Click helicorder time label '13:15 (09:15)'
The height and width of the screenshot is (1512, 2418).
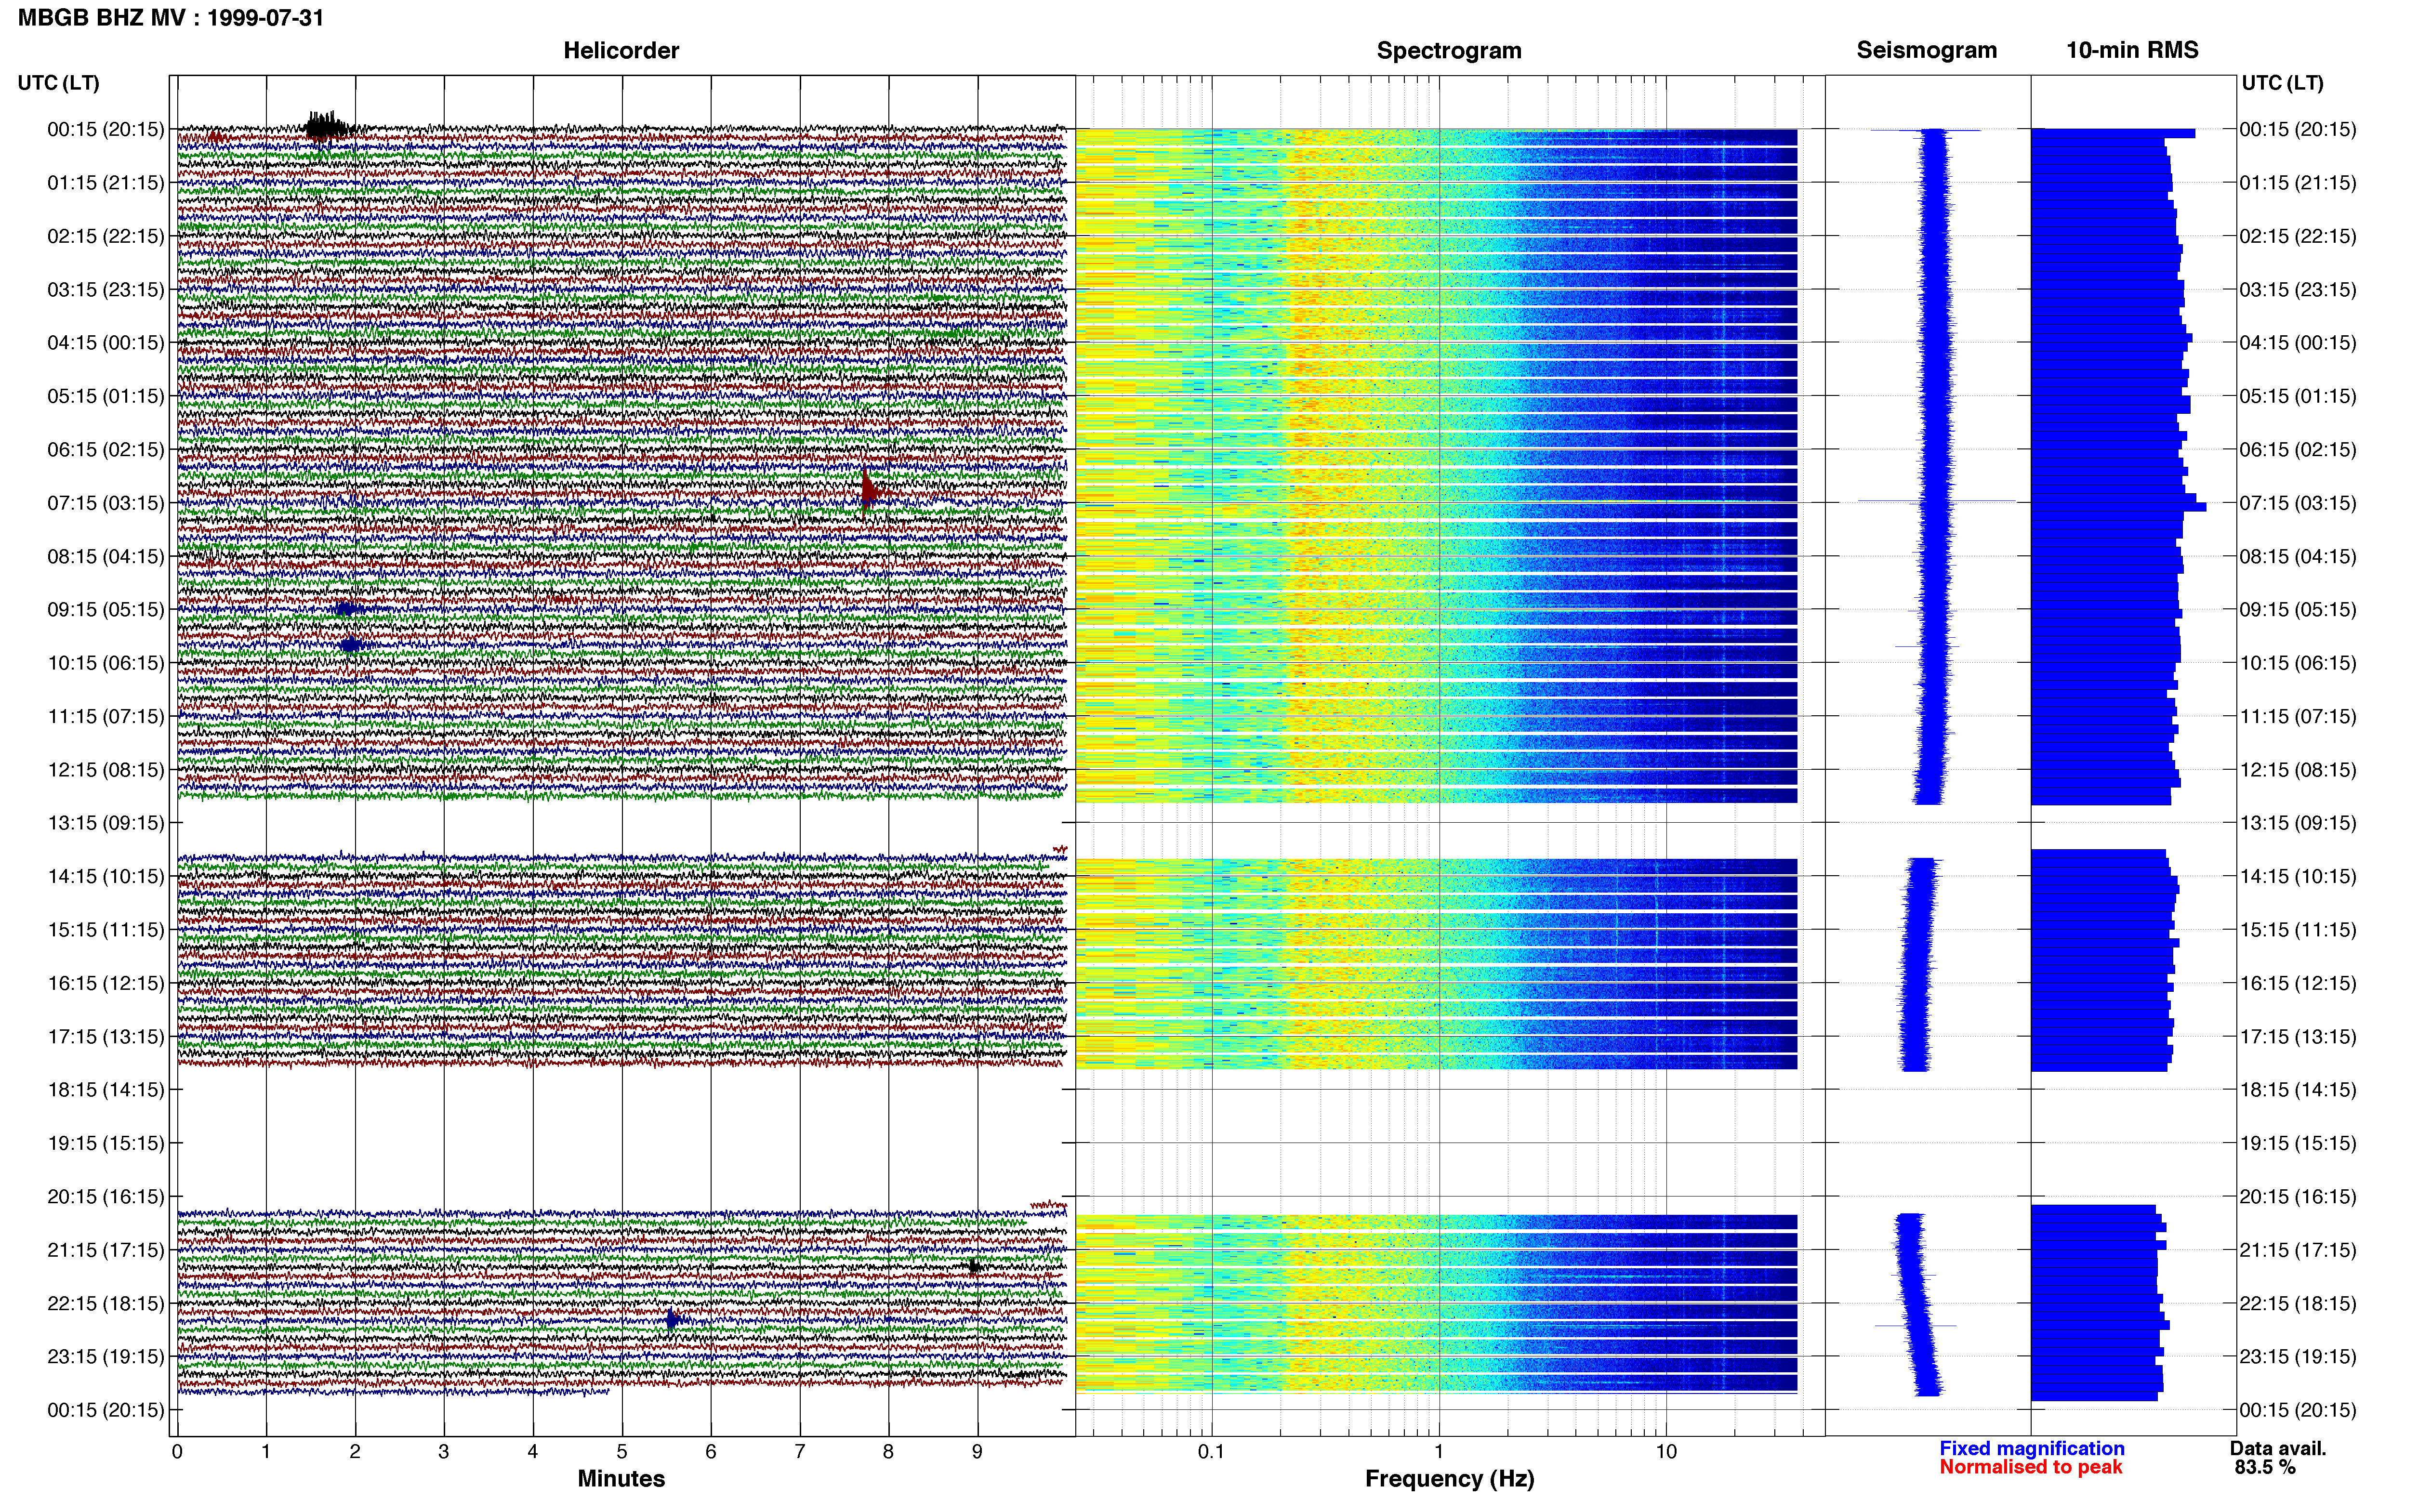click(x=106, y=823)
